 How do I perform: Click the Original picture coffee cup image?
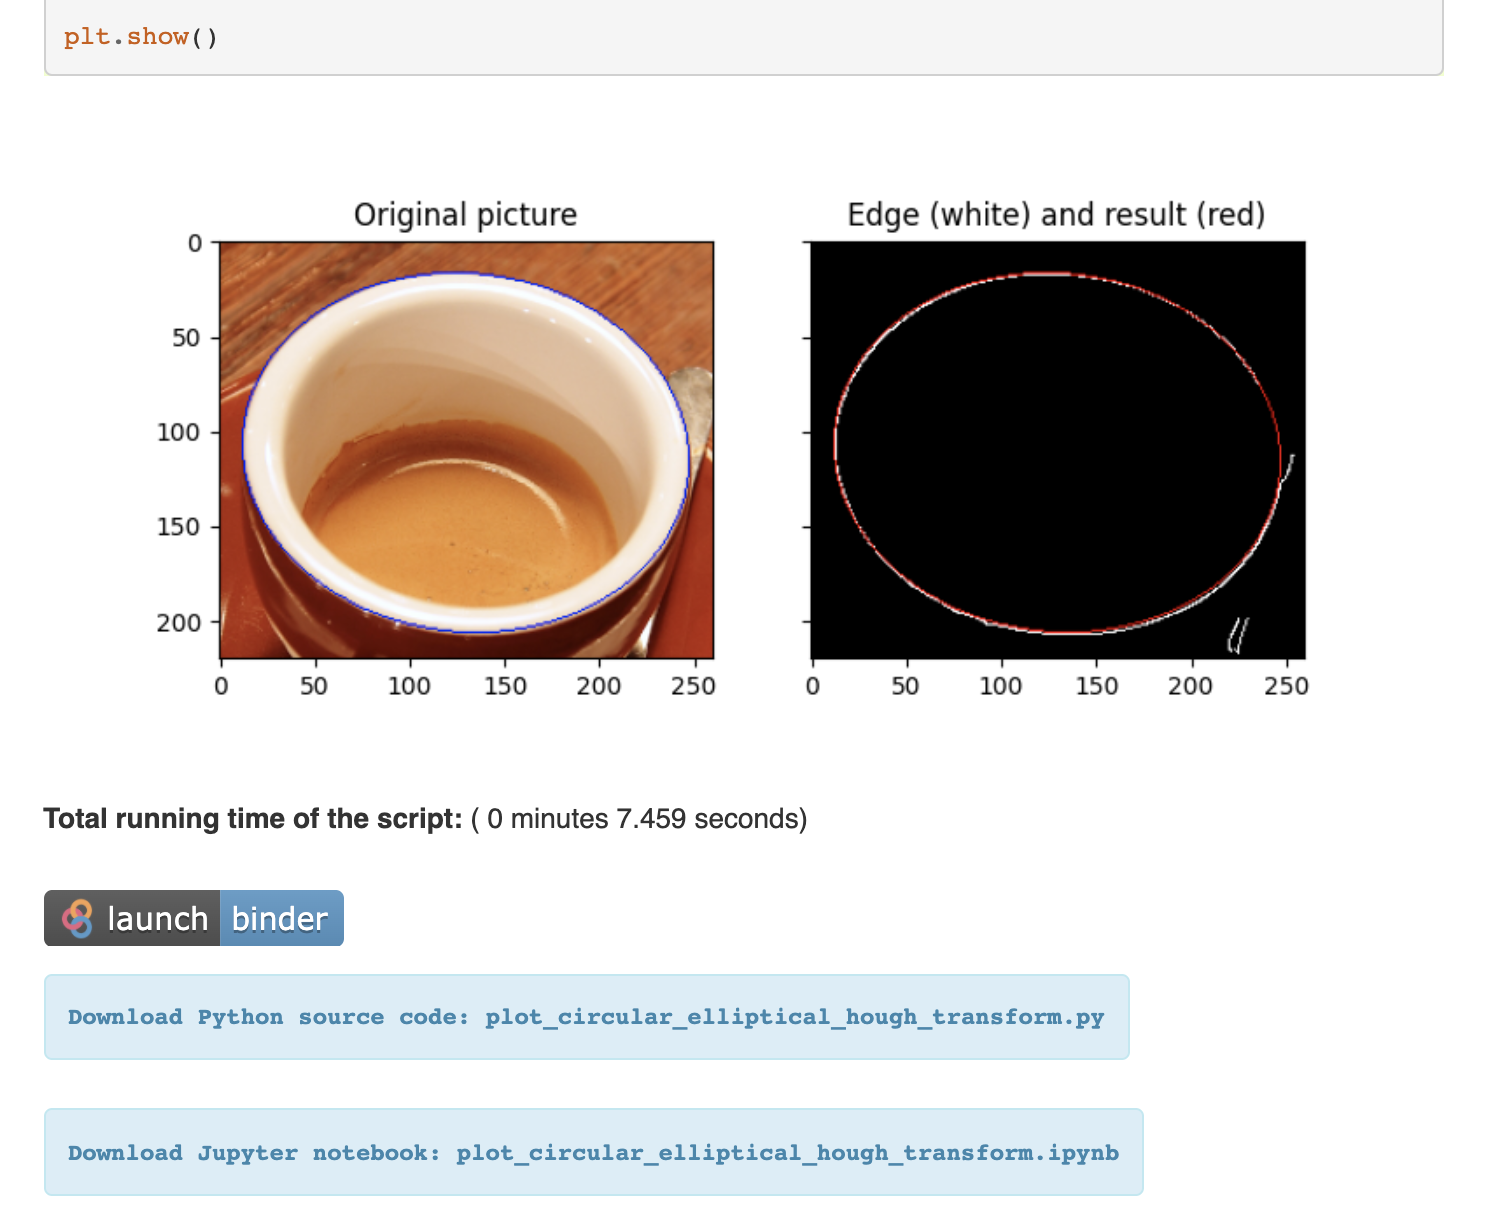pos(466,450)
